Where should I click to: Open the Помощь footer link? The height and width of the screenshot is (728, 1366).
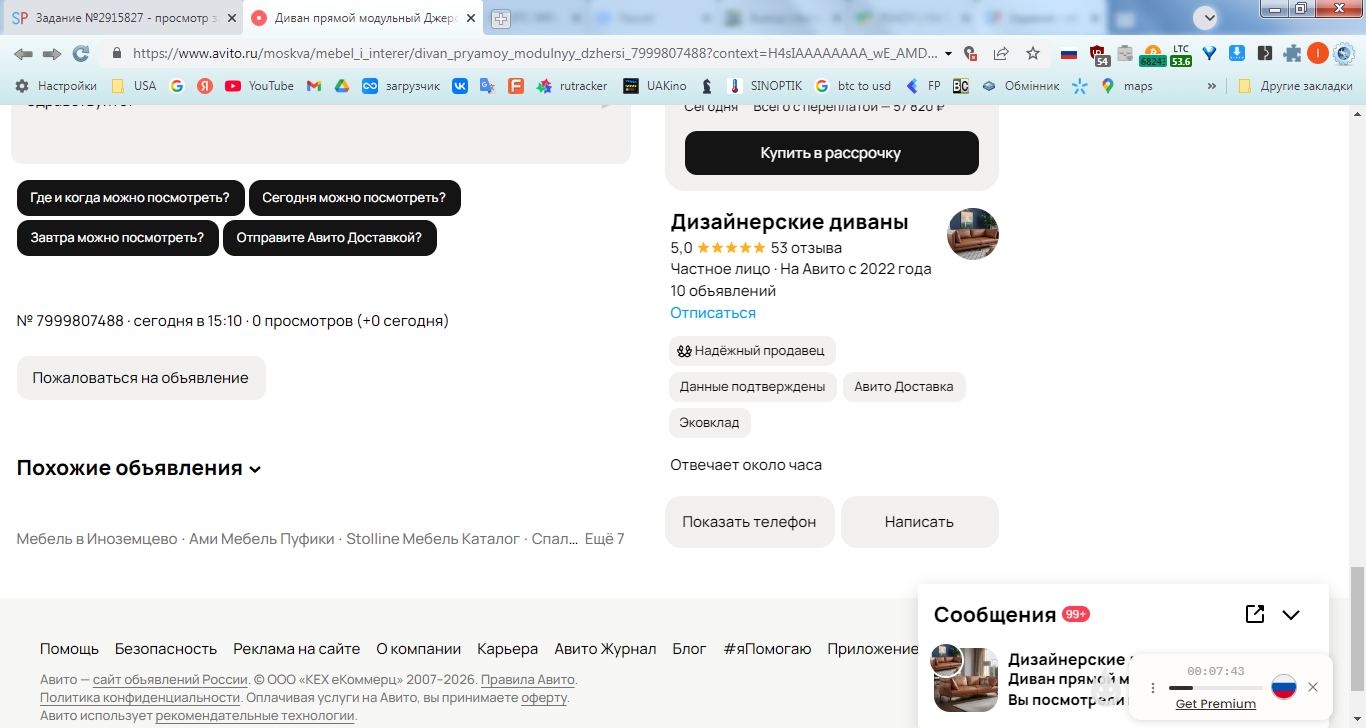point(69,649)
